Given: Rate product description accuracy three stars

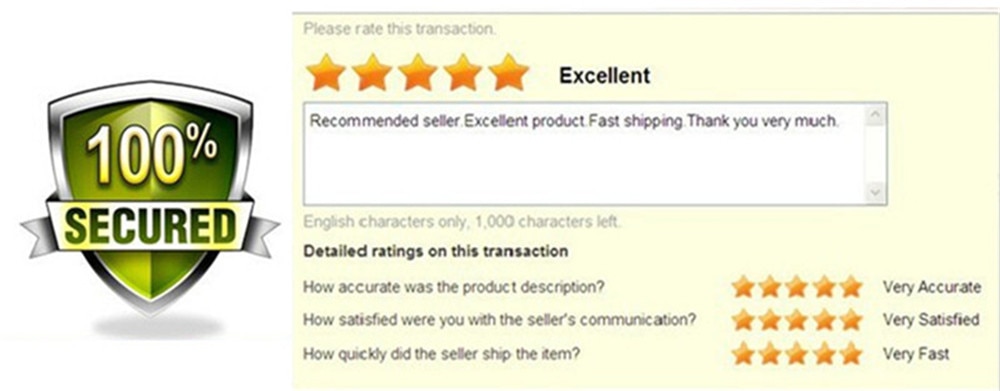Looking at the screenshot, I should (797, 286).
